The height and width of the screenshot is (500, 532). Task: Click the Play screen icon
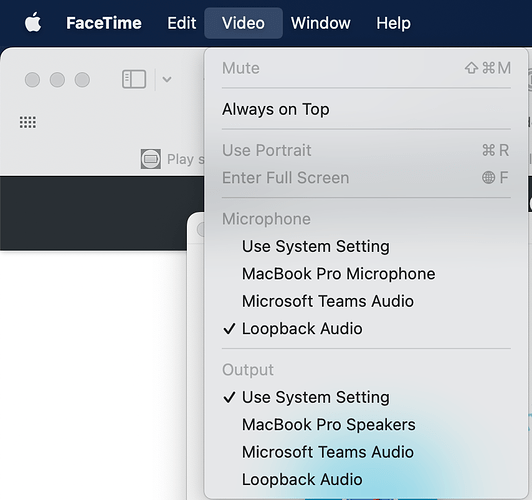[x=151, y=159]
